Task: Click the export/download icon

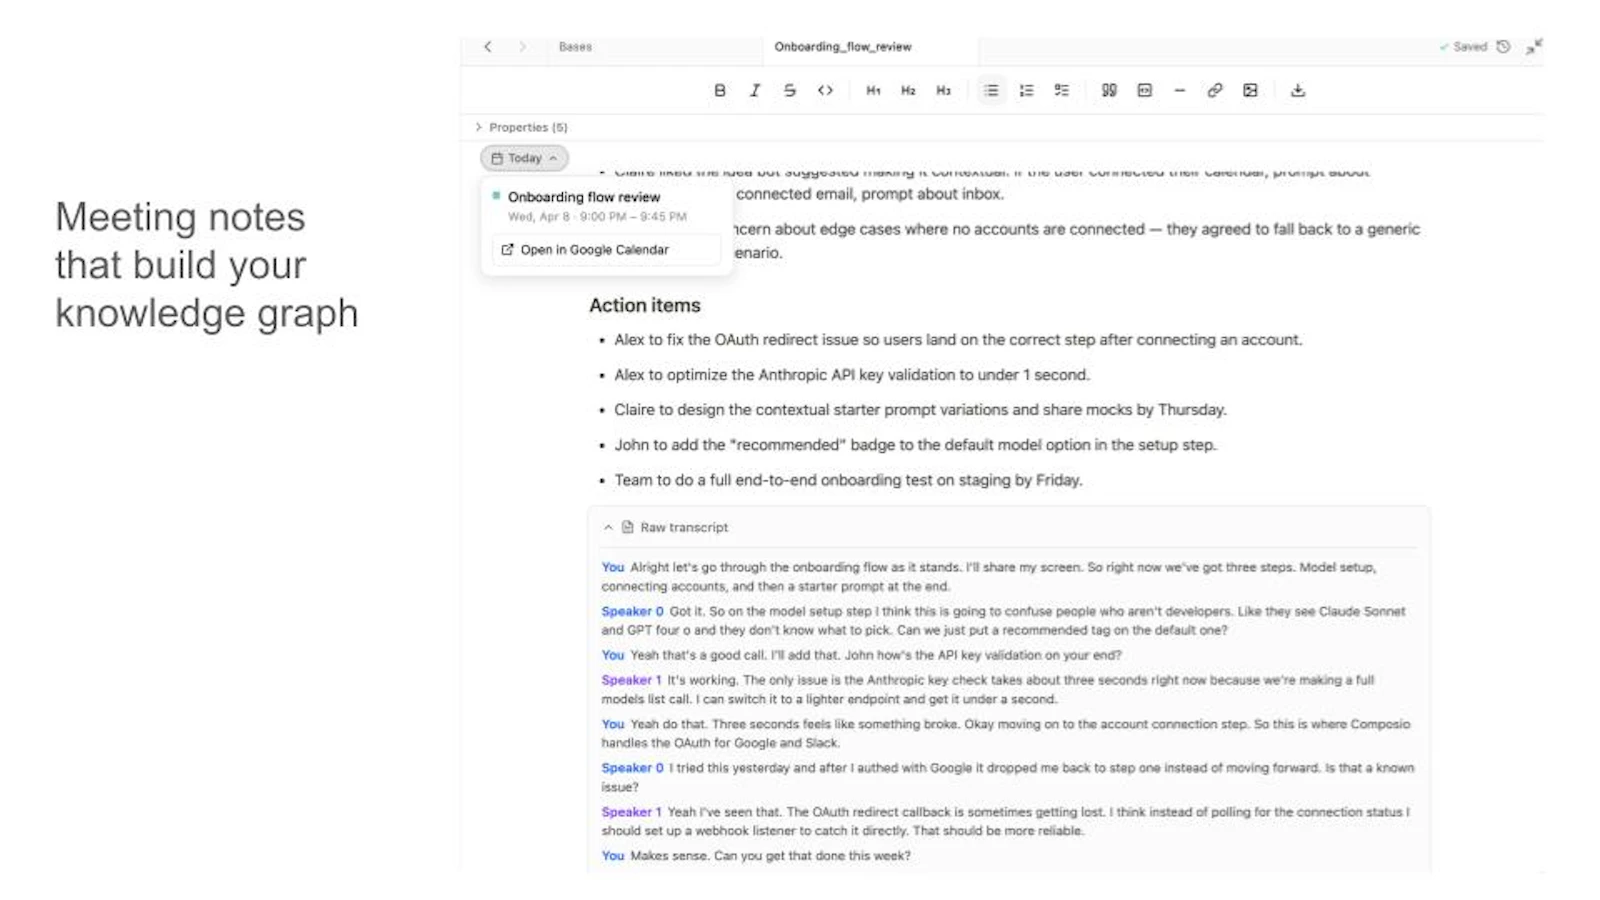Action: pyautogui.click(x=1297, y=90)
